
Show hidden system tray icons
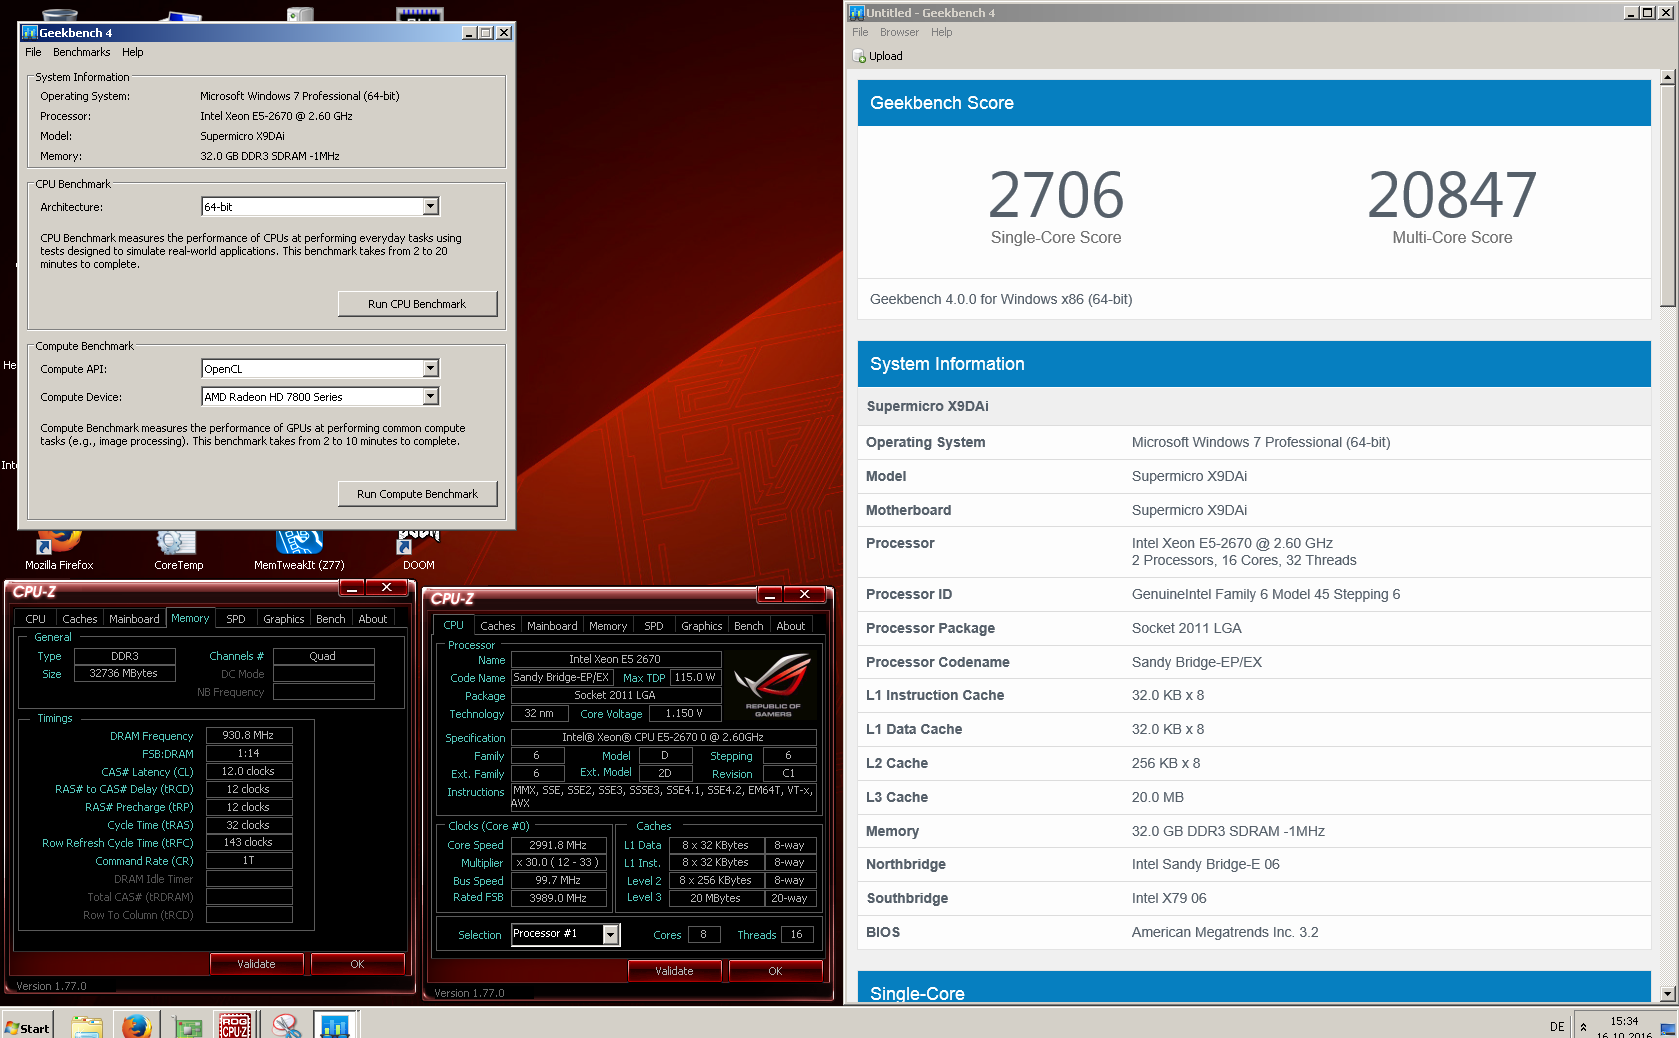1583,1027
